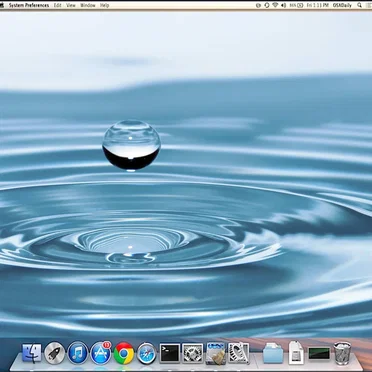This screenshot has width=372, height=372.
Task: Open the App Store with update badge
Action: tap(101, 353)
